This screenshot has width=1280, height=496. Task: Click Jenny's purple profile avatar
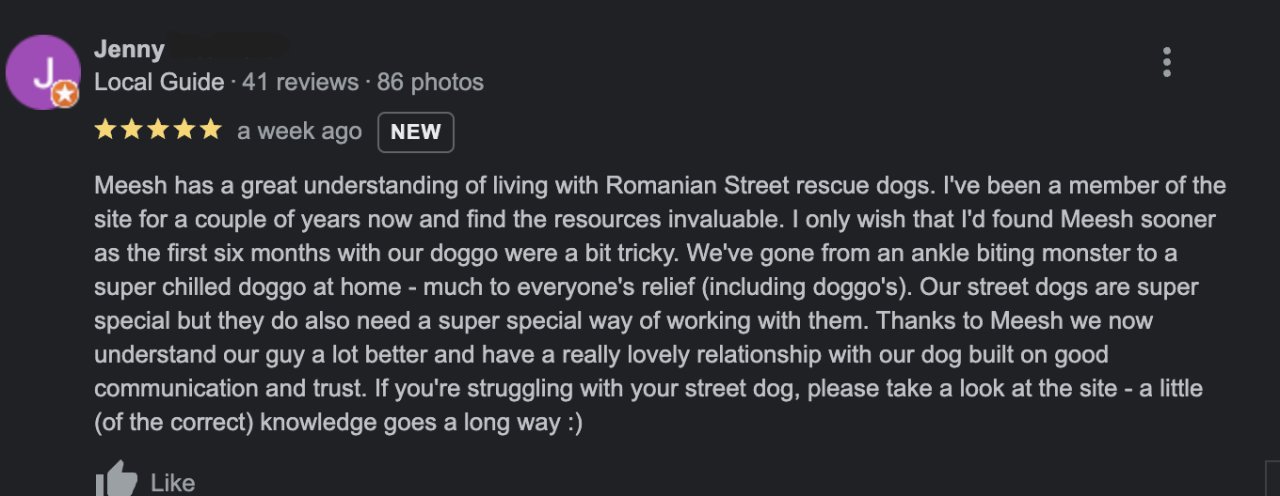click(40, 71)
